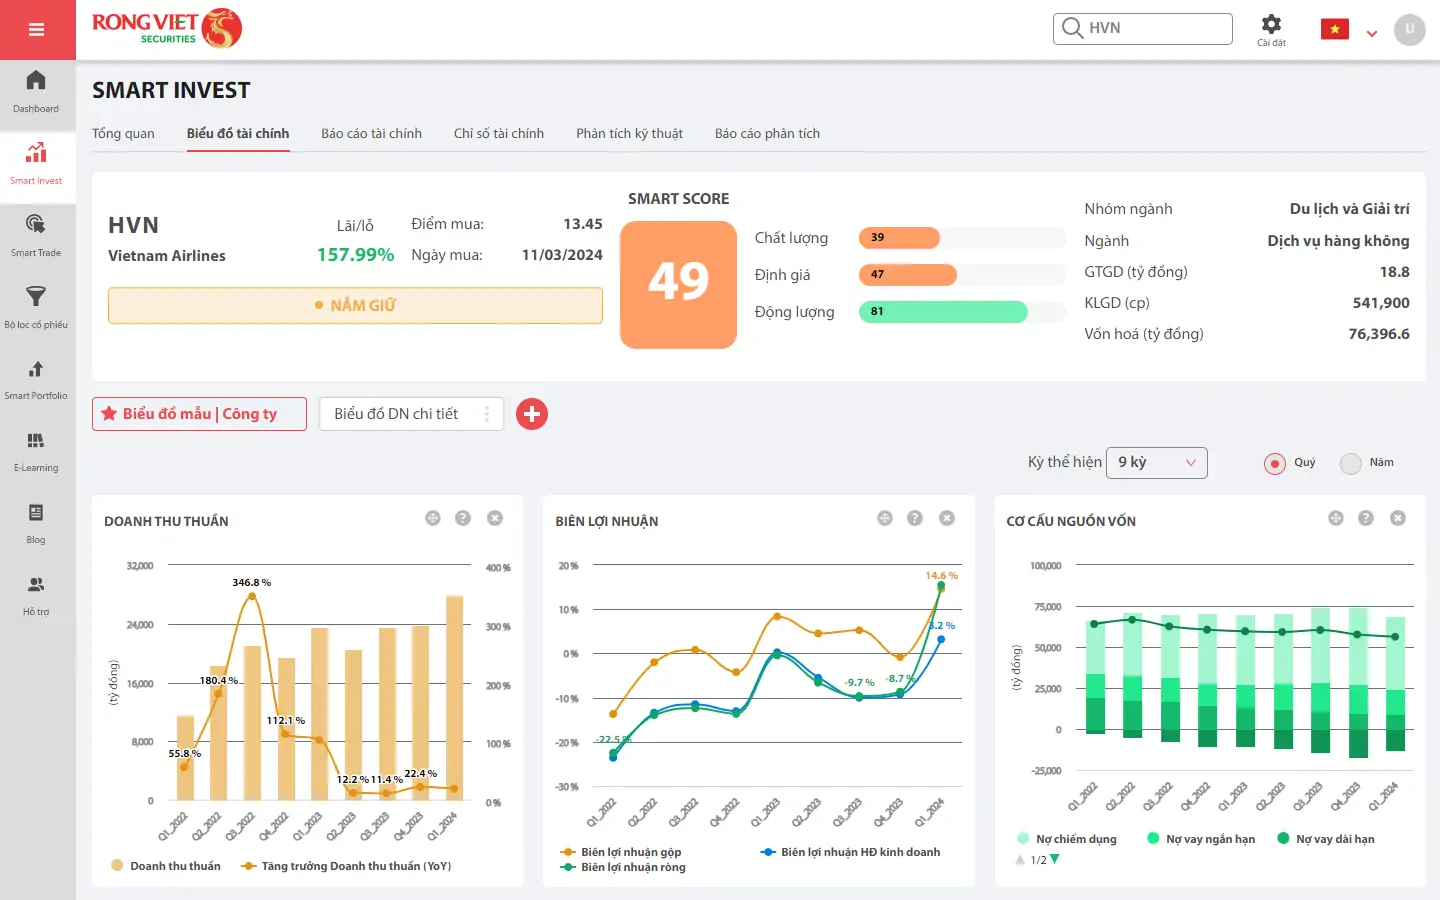
Task: Click the Vốn hoá value 76,396.6
Action: click(x=1379, y=334)
